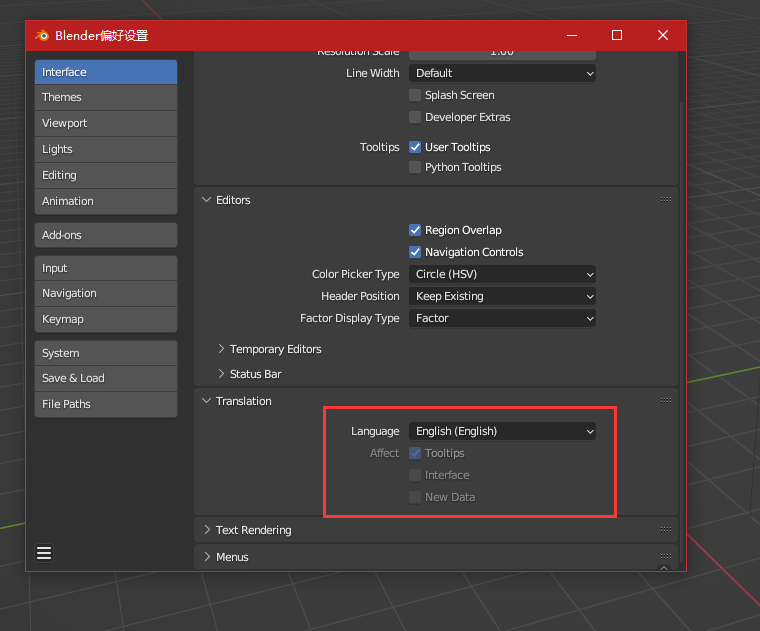This screenshot has width=760, height=631.
Task: Collapse the Translation panel
Action: 206,401
